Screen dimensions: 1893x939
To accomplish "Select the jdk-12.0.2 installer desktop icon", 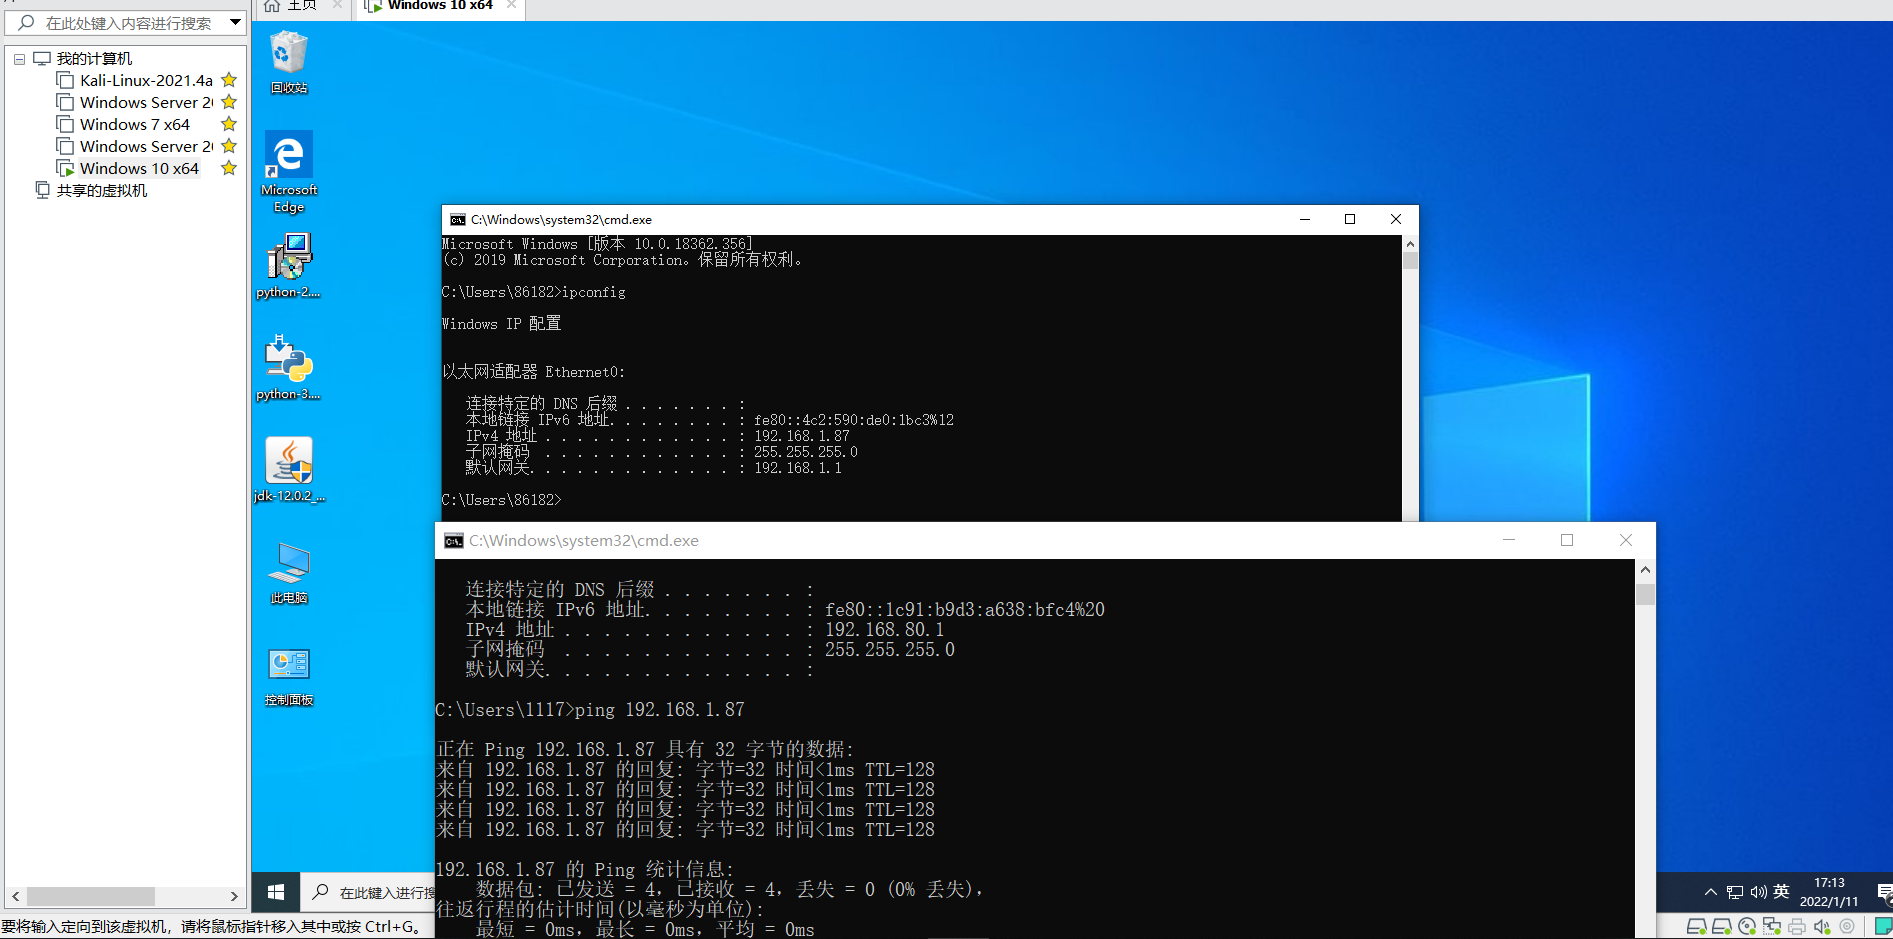I will click(x=289, y=469).
